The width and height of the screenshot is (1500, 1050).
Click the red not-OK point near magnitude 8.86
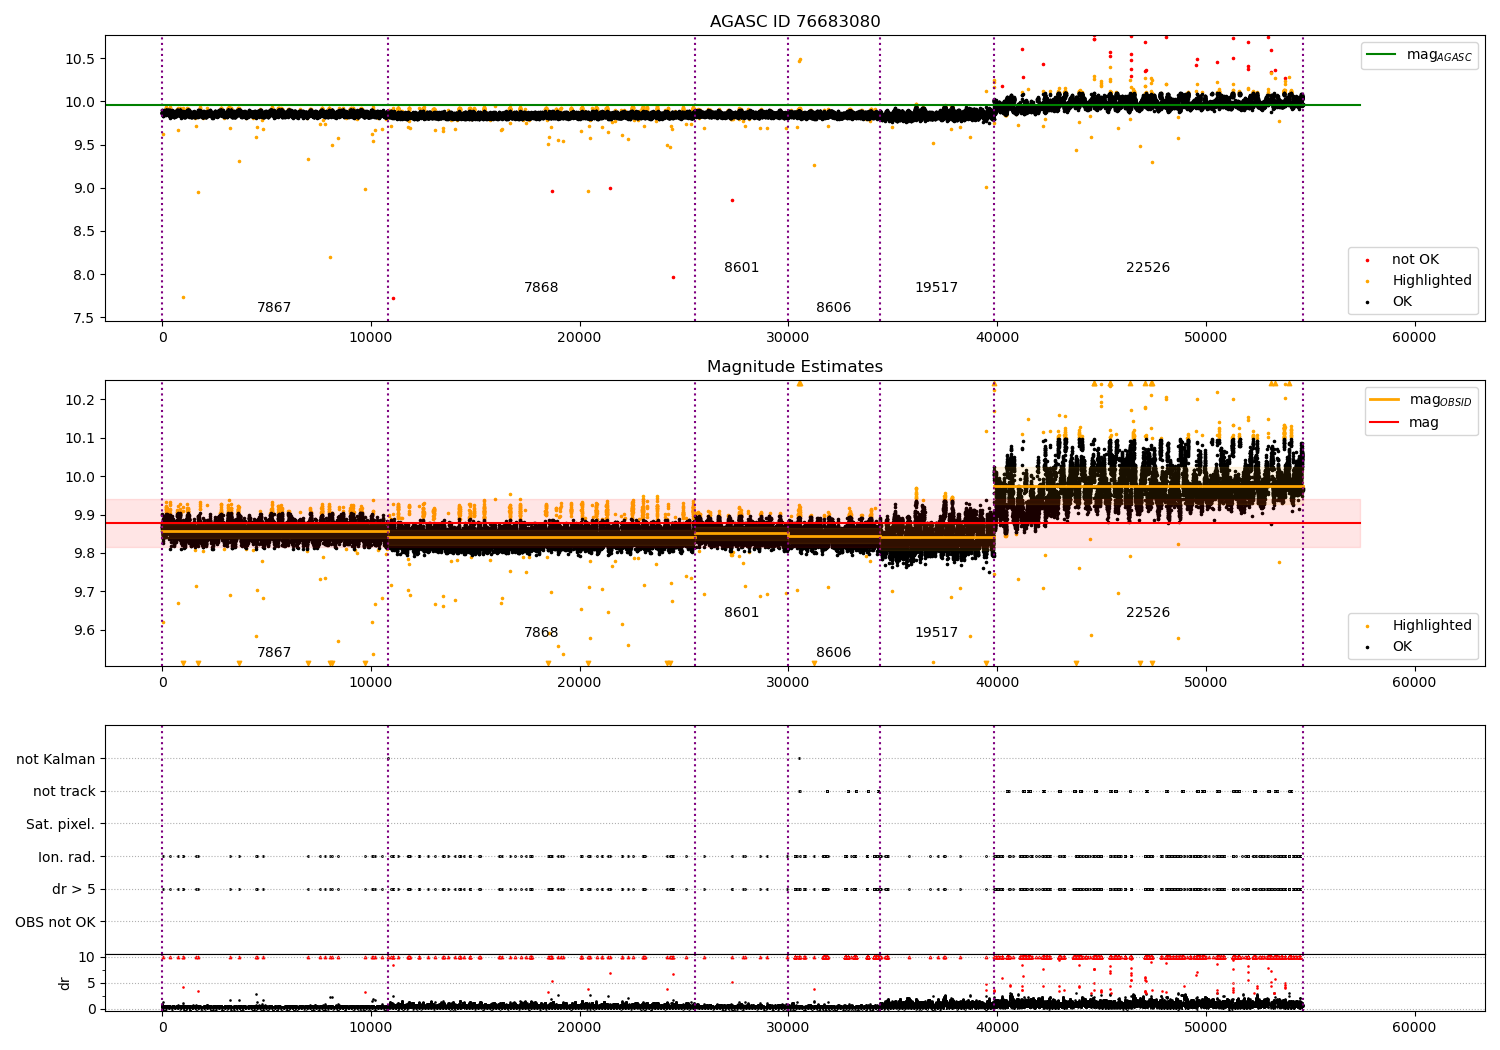click(732, 200)
